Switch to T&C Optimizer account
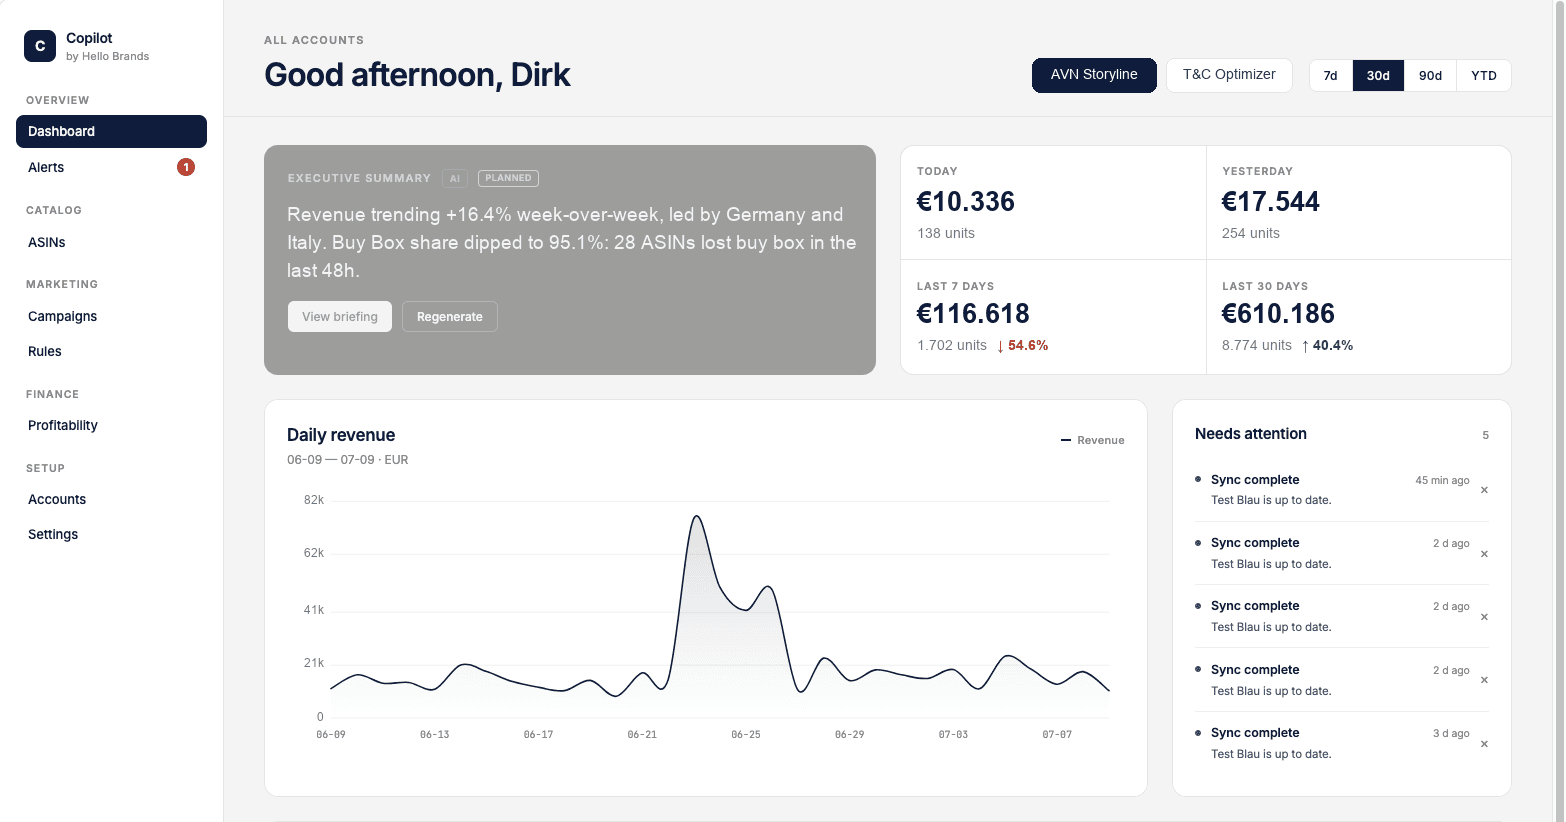This screenshot has width=1566, height=822. click(x=1229, y=75)
